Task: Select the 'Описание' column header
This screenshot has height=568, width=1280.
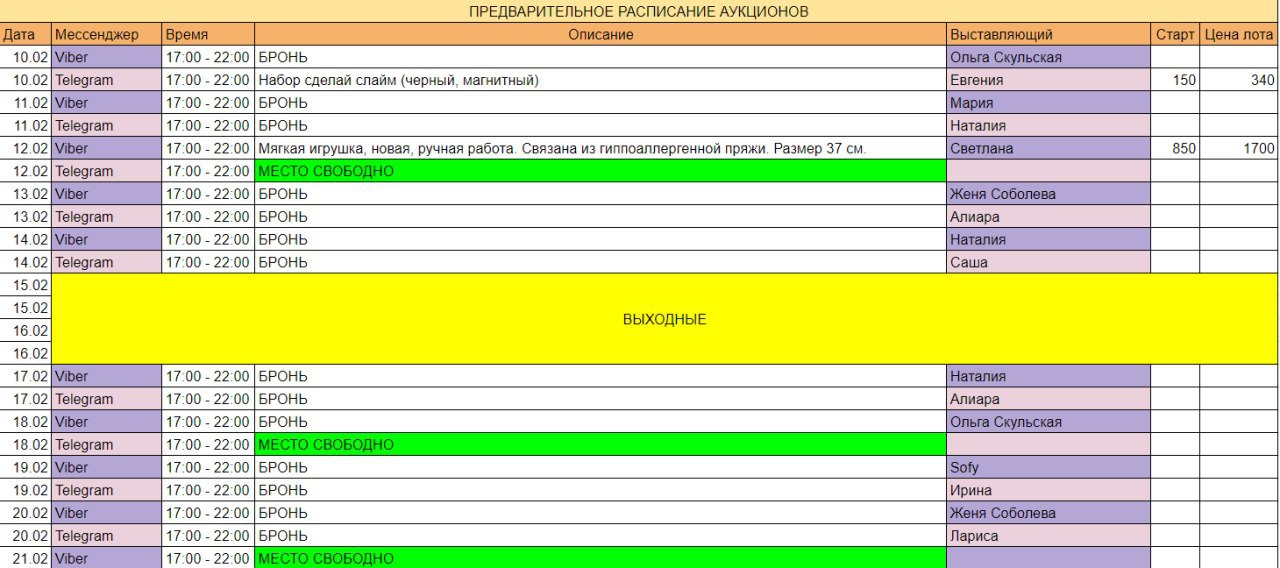Action: pos(601,35)
